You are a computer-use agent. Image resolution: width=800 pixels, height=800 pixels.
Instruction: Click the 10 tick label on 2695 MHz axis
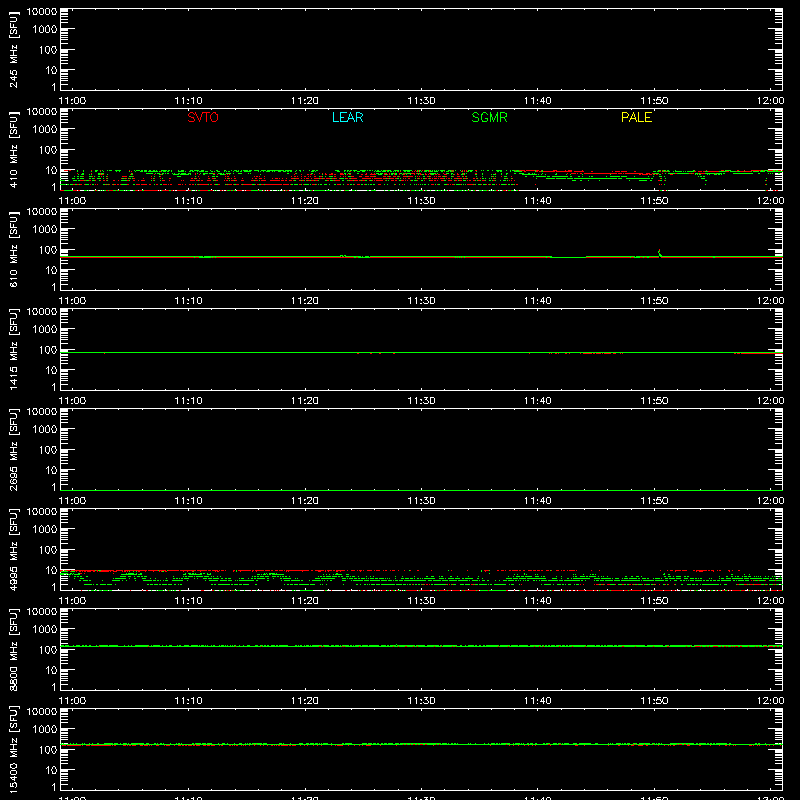point(52,470)
